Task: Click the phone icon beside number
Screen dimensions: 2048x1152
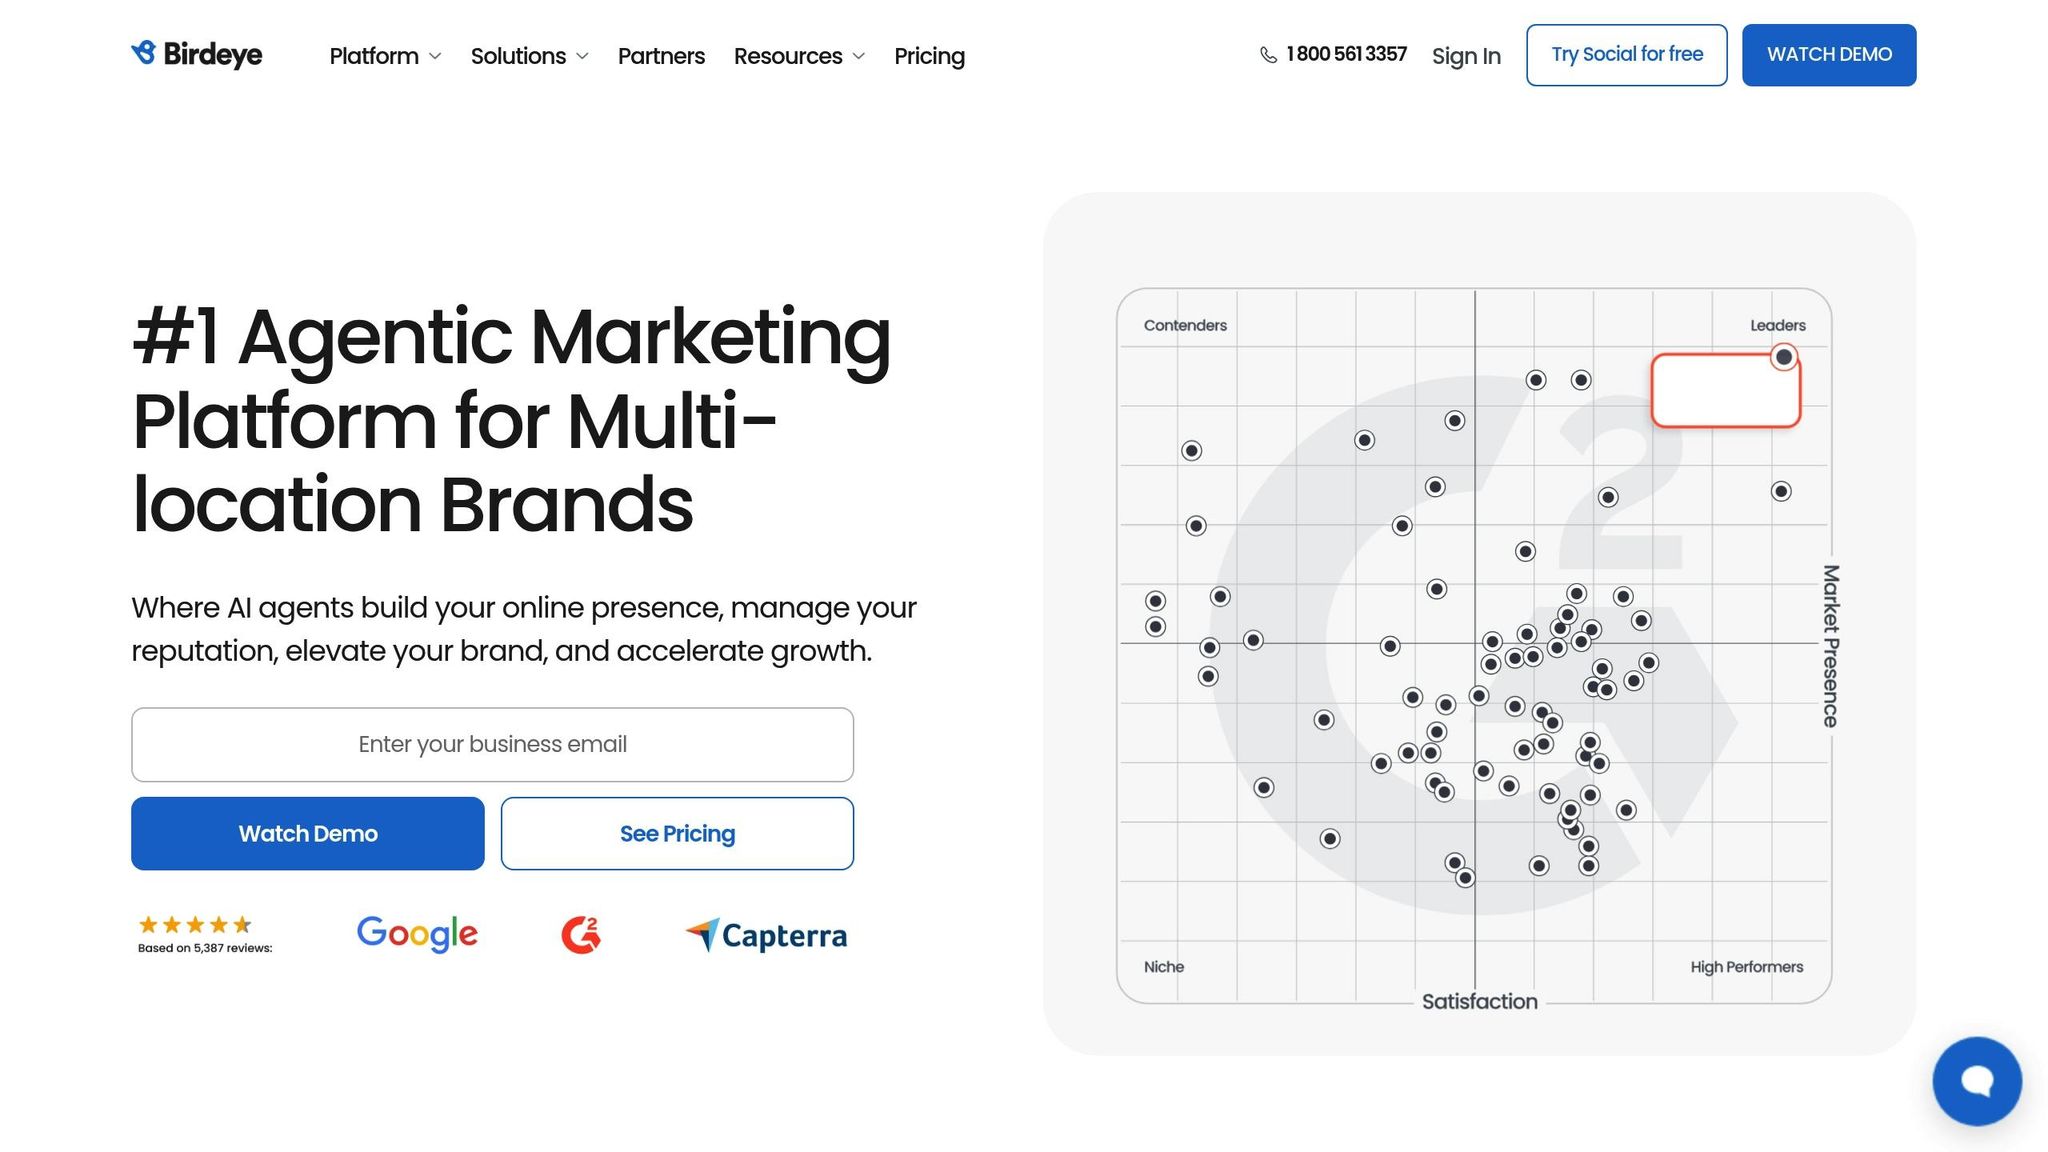Action: coord(1268,55)
